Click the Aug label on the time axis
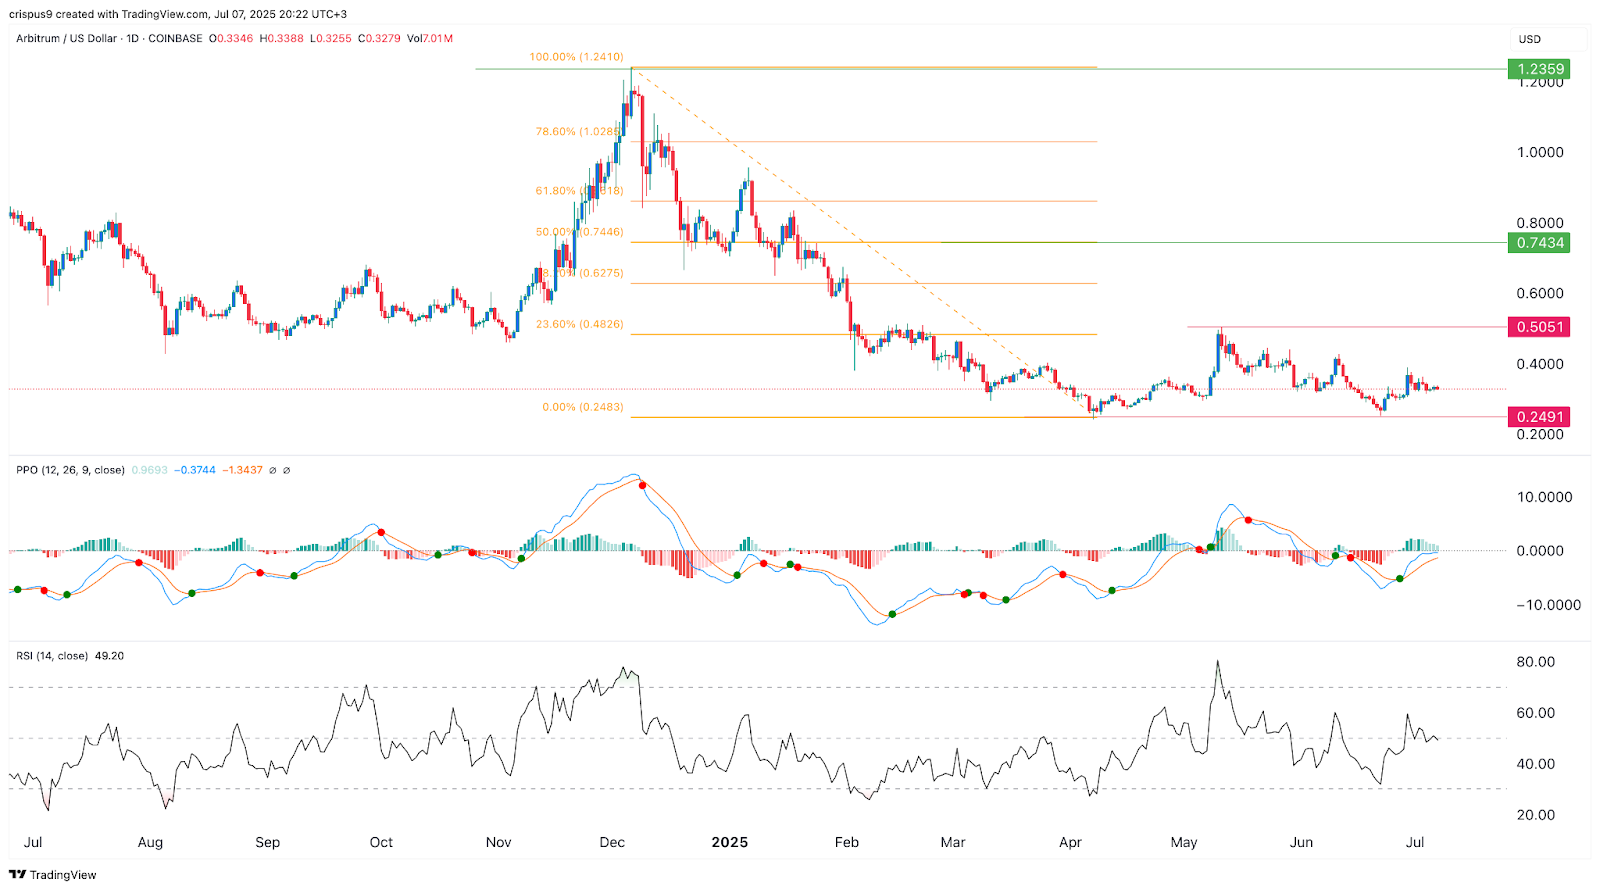Screen dimensions: 1600x890 150,842
